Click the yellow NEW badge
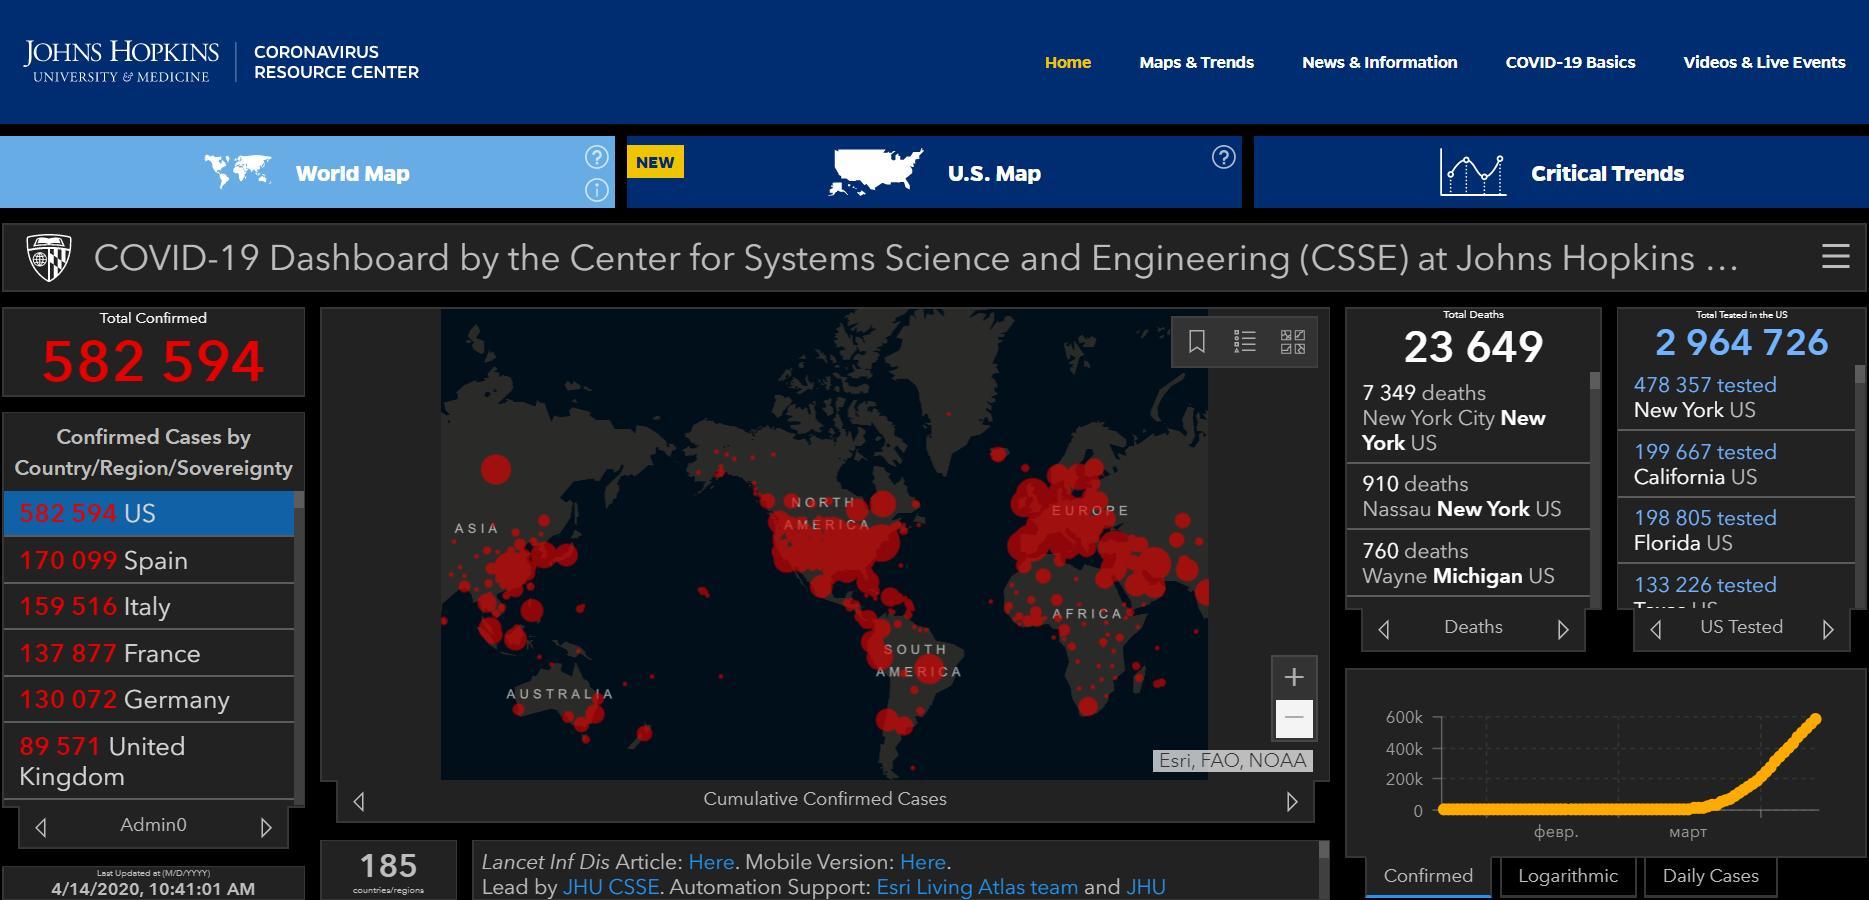1869x900 pixels. (655, 162)
